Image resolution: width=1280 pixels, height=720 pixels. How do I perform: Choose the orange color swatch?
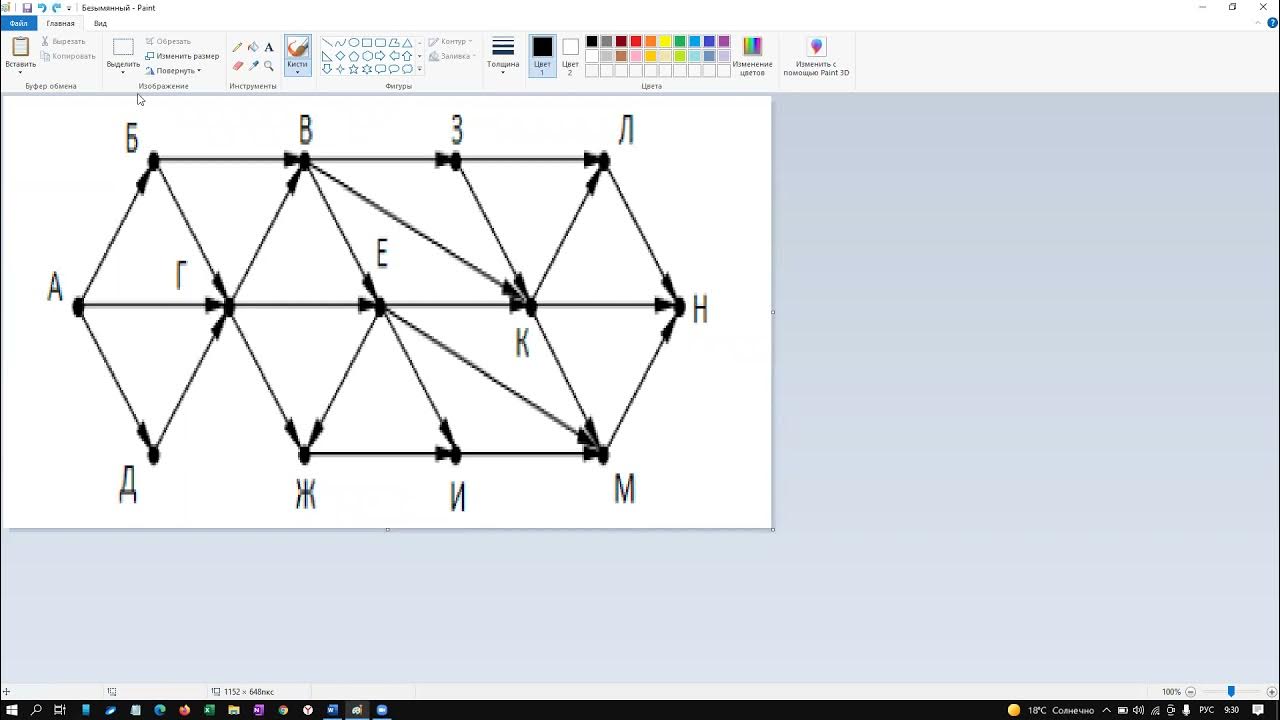[x=650, y=42]
